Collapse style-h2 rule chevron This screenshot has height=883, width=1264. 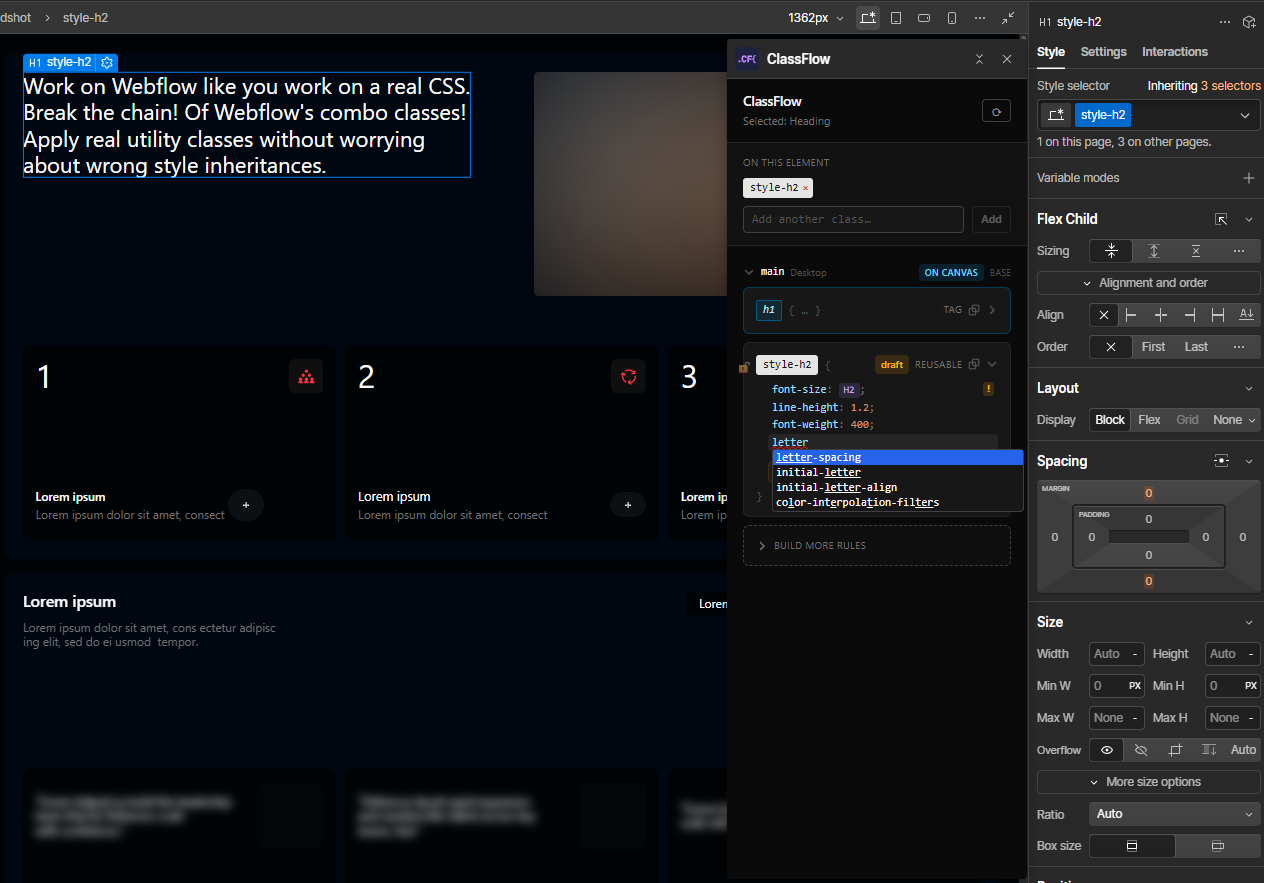pyautogui.click(x=992, y=365)
